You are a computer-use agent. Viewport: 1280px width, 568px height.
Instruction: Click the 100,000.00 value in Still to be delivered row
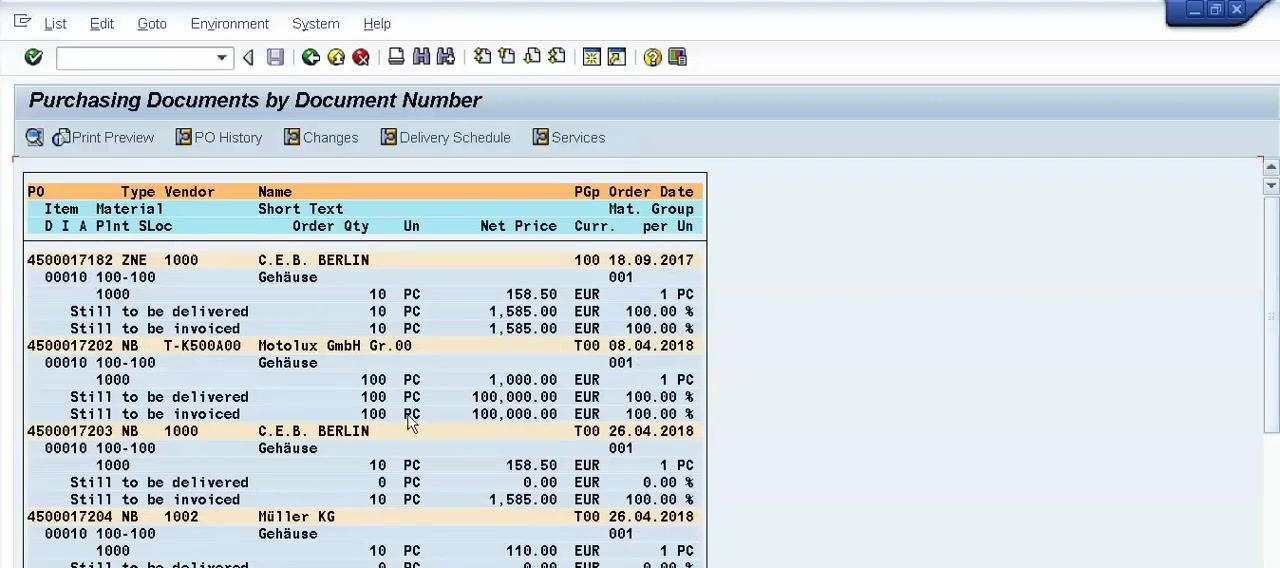[515, 397]
